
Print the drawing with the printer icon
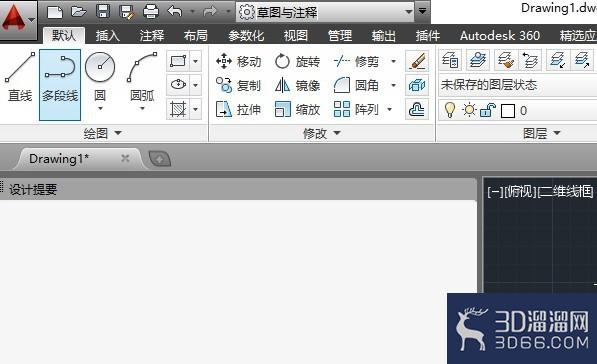151,12
